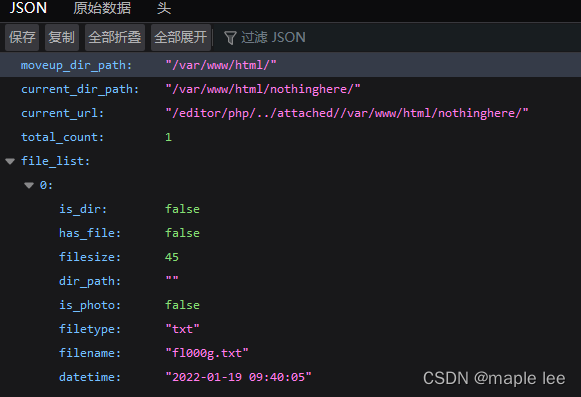Select the total_count key

pyautogui.click(x=62, y=137)
